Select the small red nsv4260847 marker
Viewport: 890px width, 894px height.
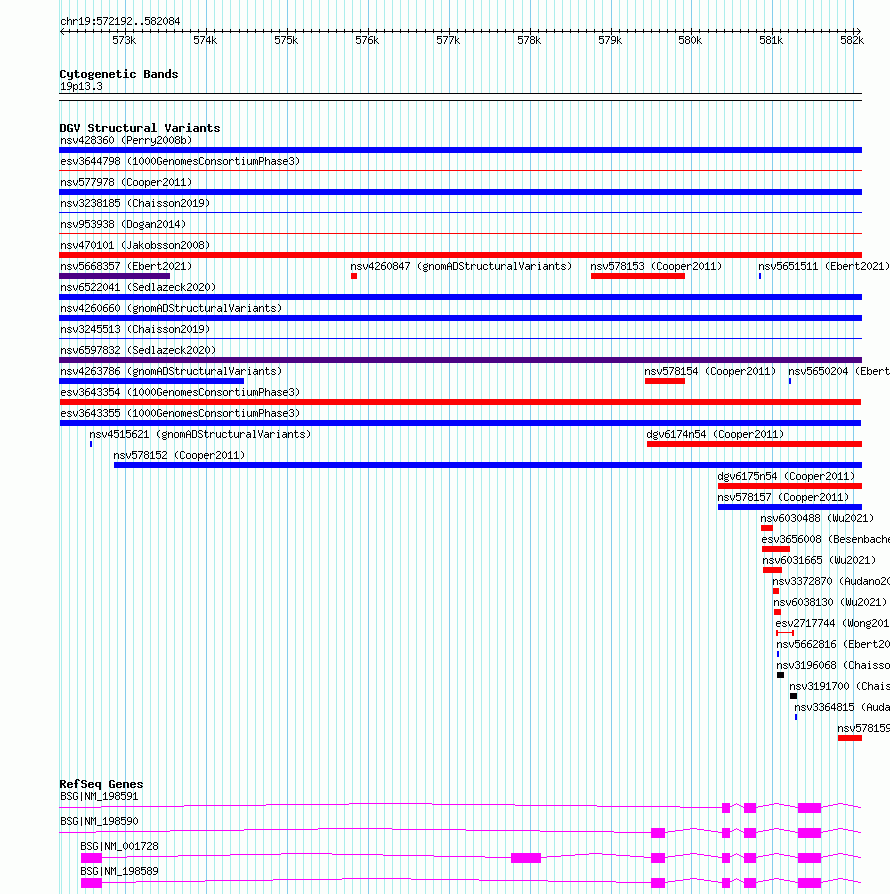354,276
